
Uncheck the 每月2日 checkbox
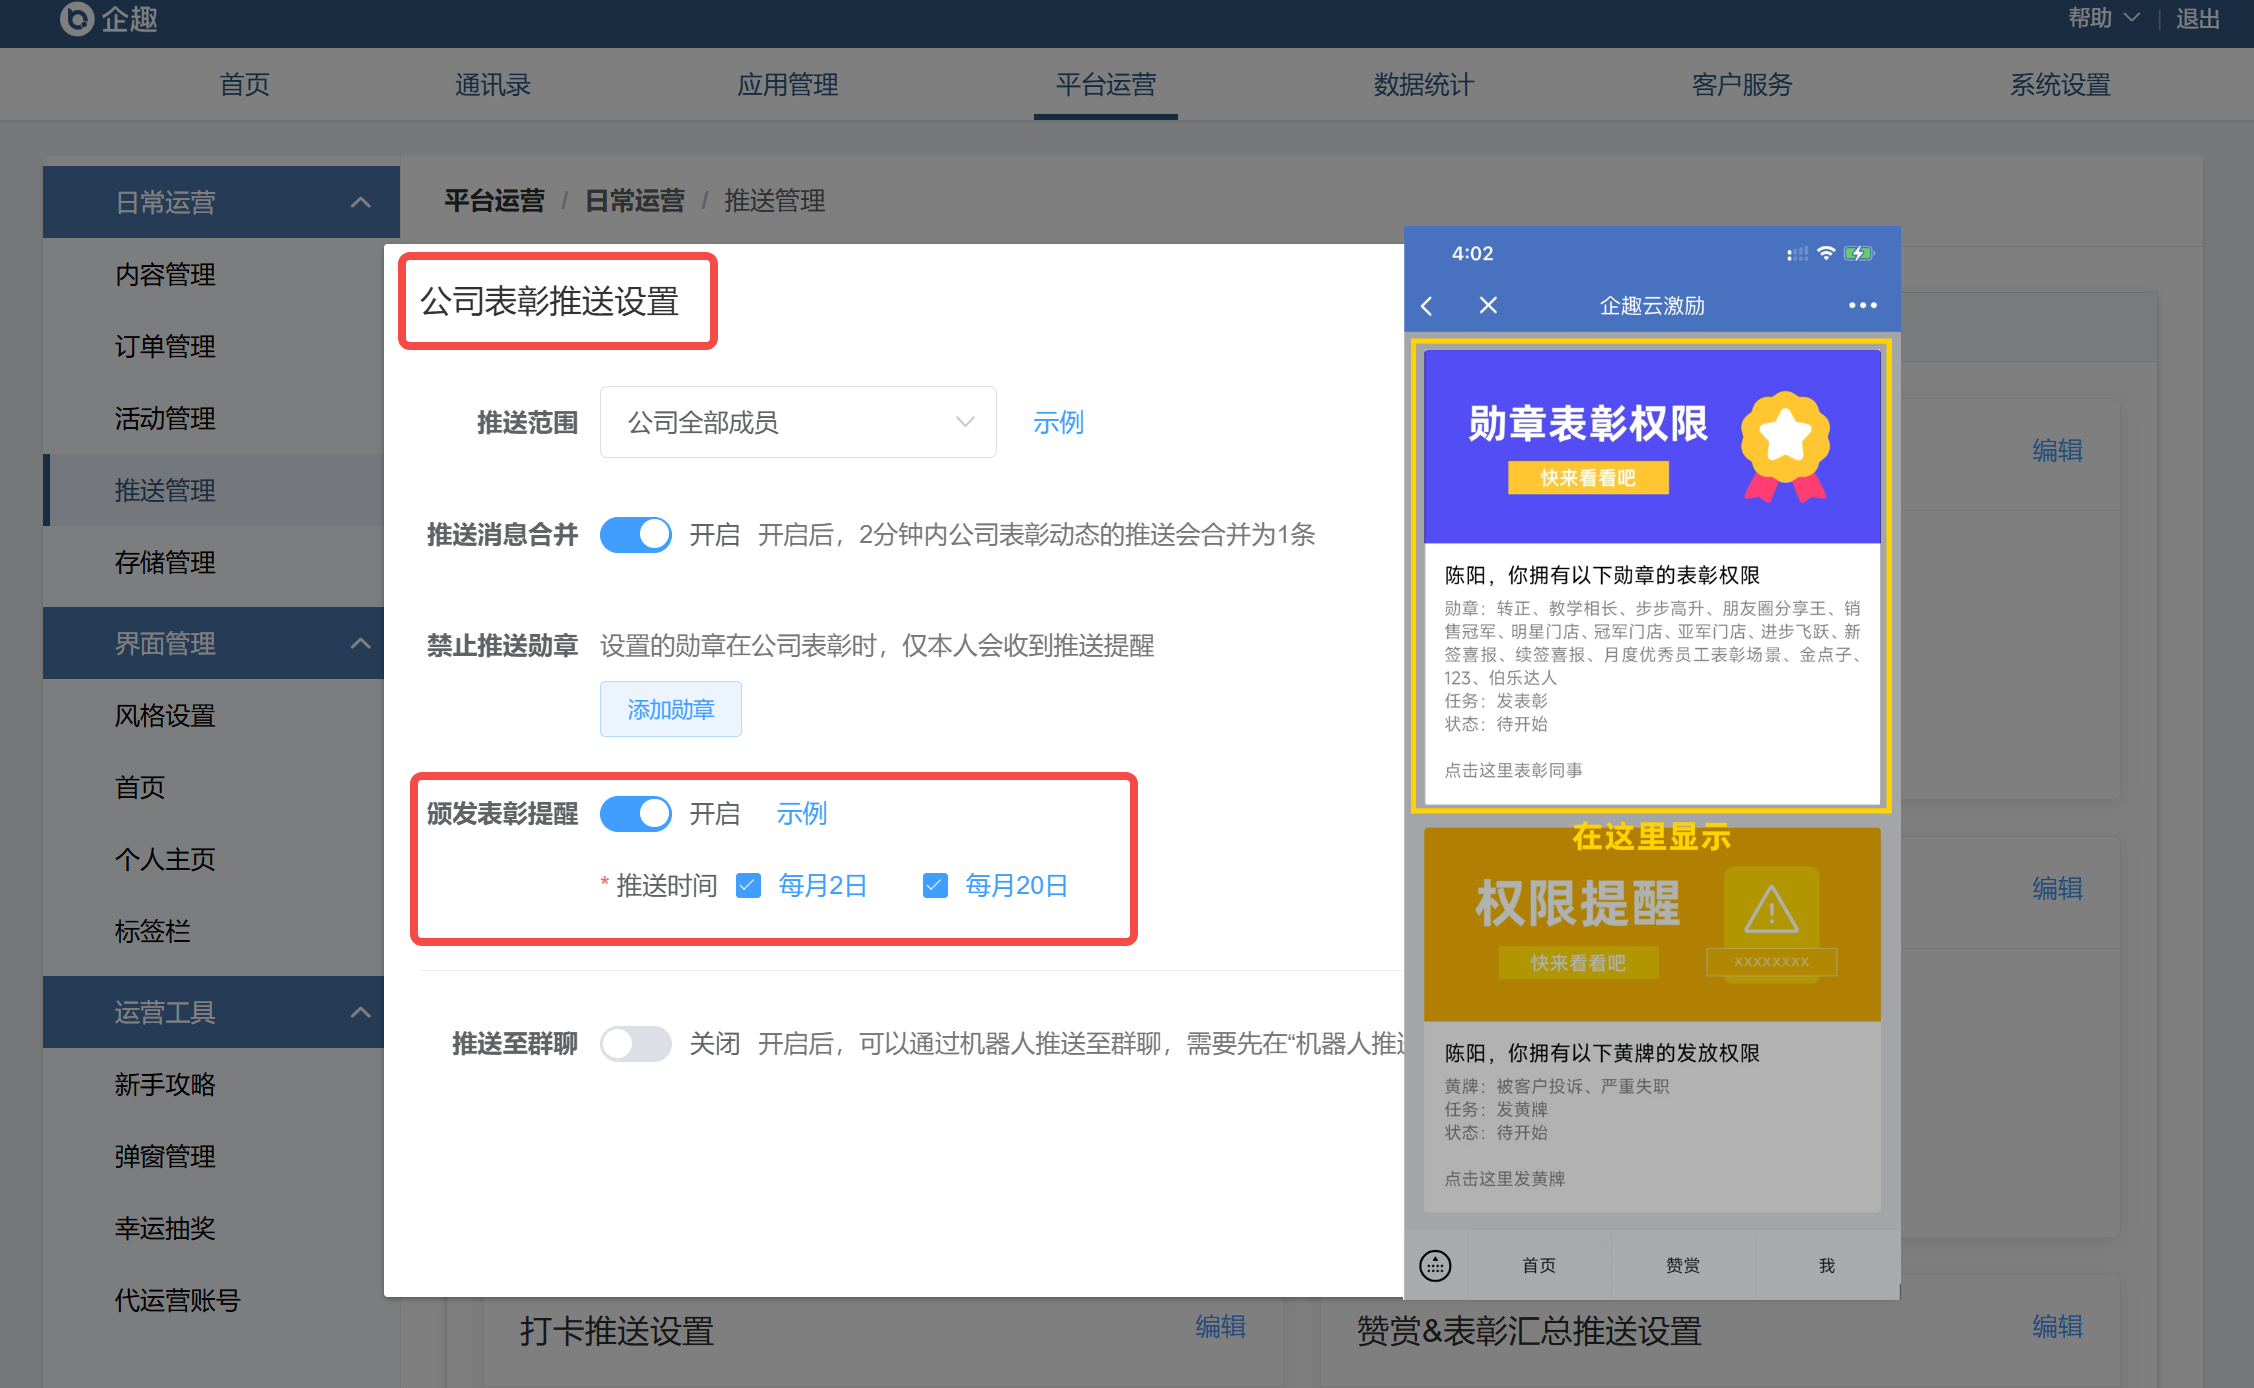pos(748,886)
